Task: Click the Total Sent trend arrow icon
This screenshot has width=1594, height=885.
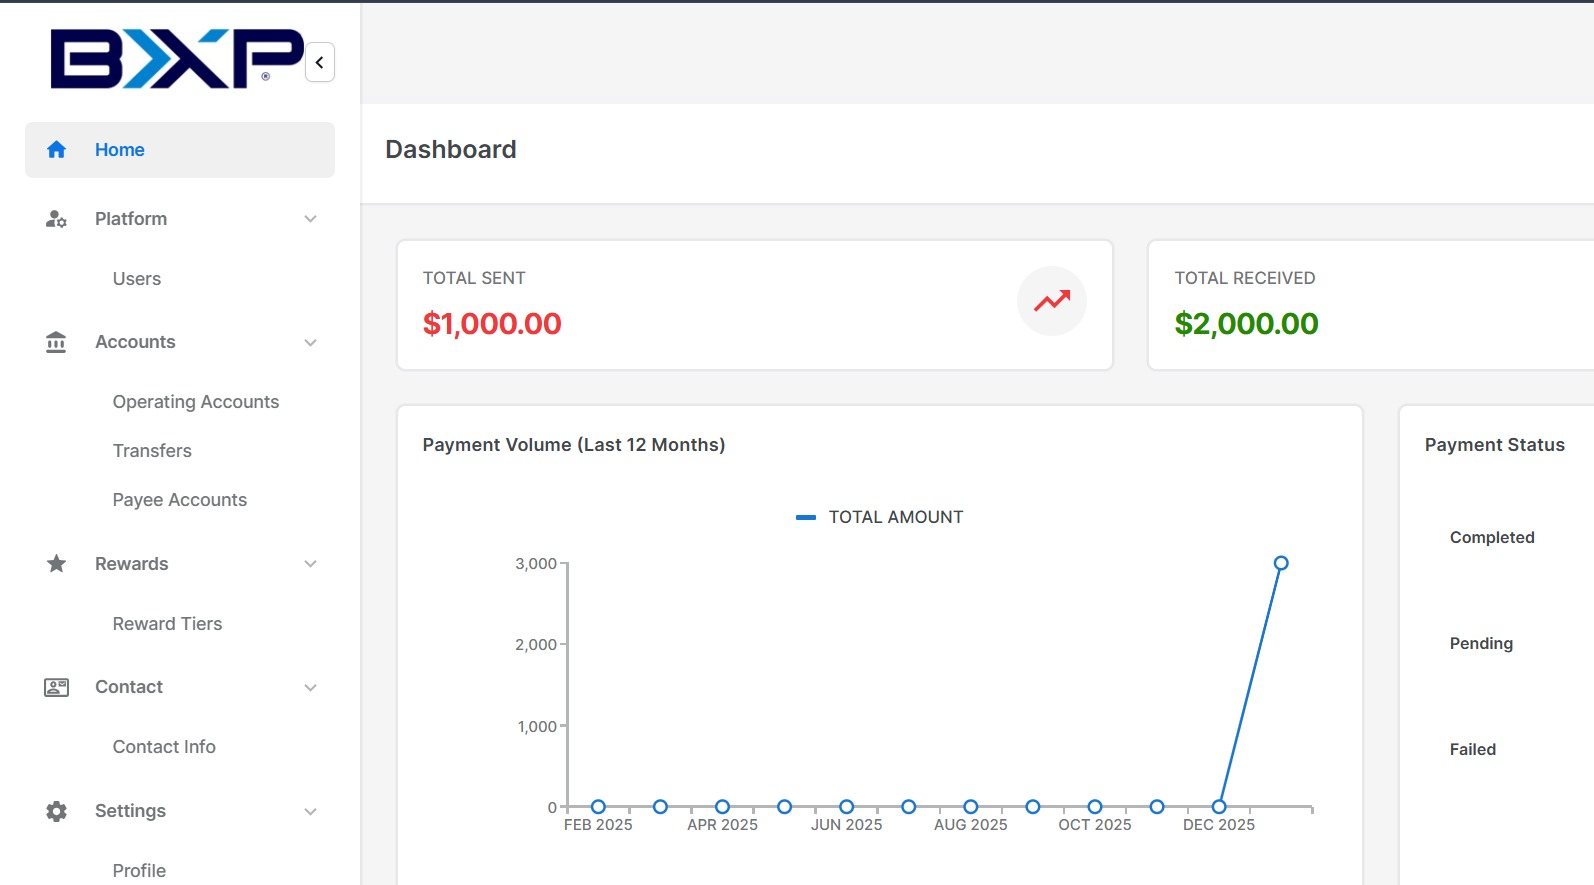Action: (x=1051, y=301)
